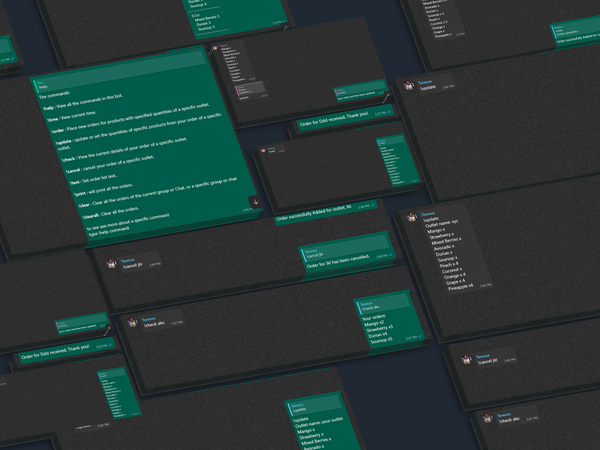This screenshot has height=450, width=600.
Task: Click 'Soursop x5' in the 'Your orders:' reply
Action: tap(381, 340)
